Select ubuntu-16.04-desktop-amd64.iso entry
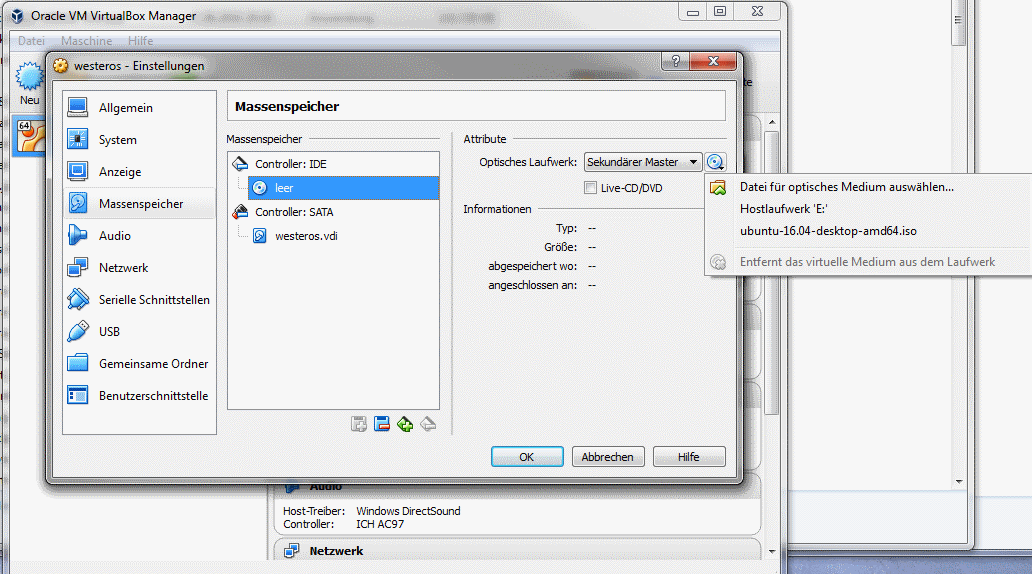The image size is (1032, 574). [828, 231]
